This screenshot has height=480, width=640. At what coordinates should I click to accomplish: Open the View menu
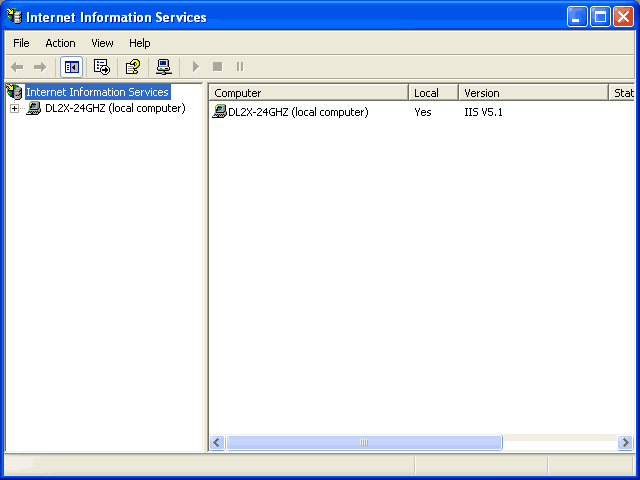click(x=102, y=43)
